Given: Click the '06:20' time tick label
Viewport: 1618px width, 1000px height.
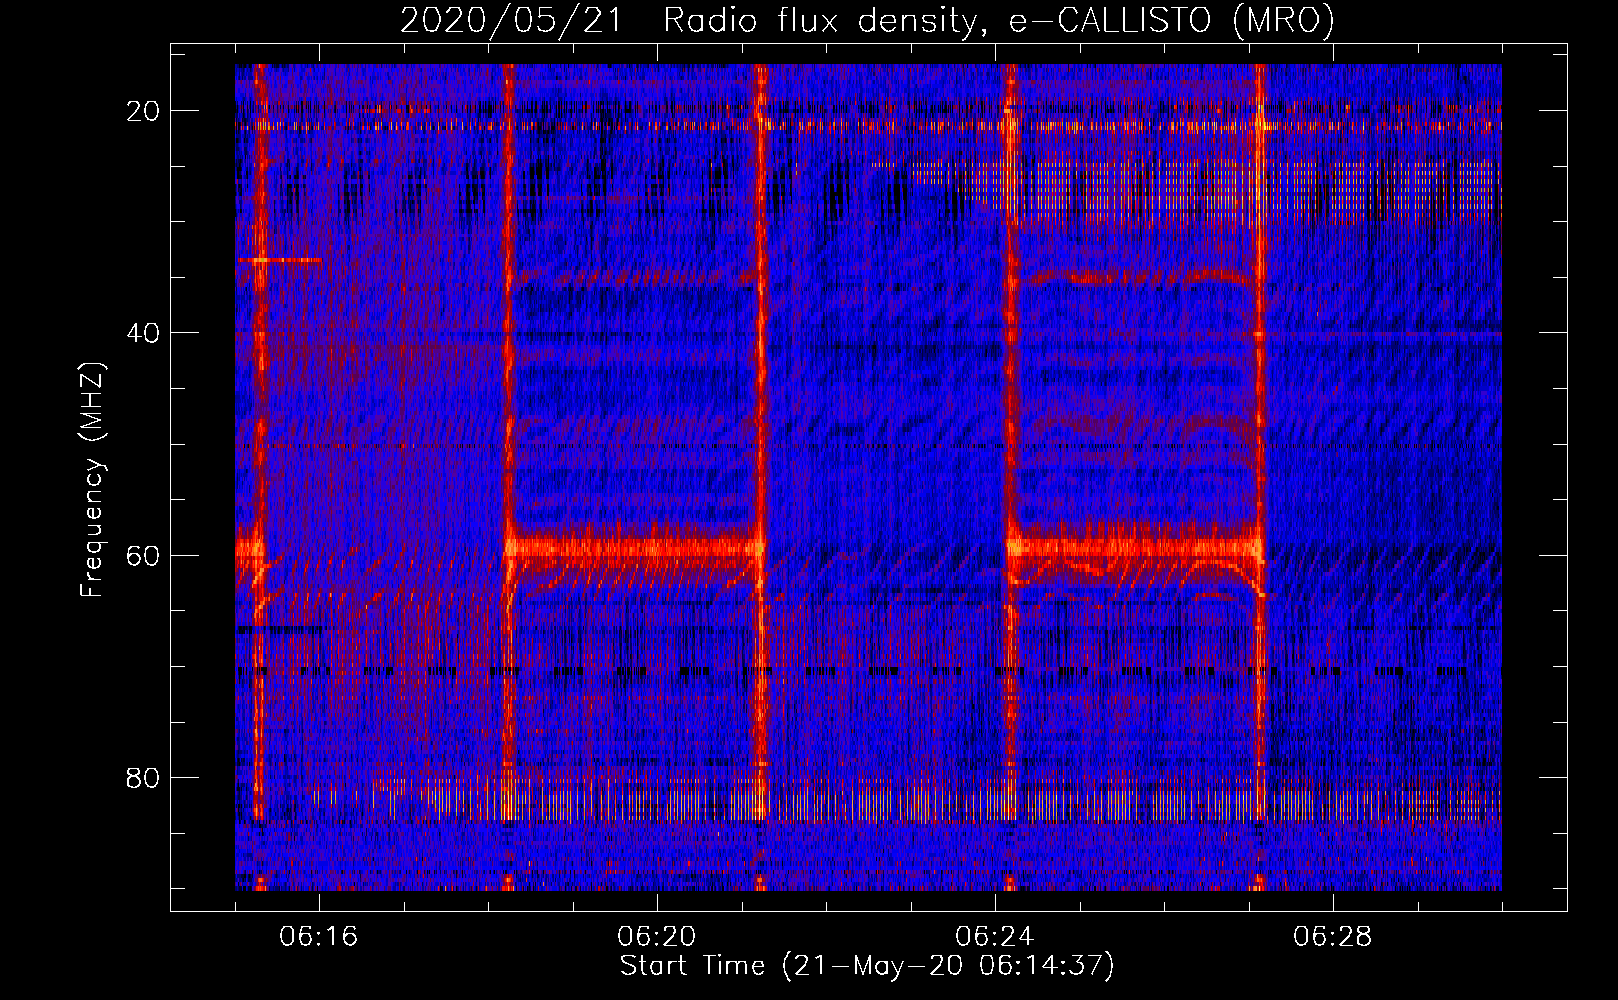Looking at the screenshot, I should pos(657,936).
